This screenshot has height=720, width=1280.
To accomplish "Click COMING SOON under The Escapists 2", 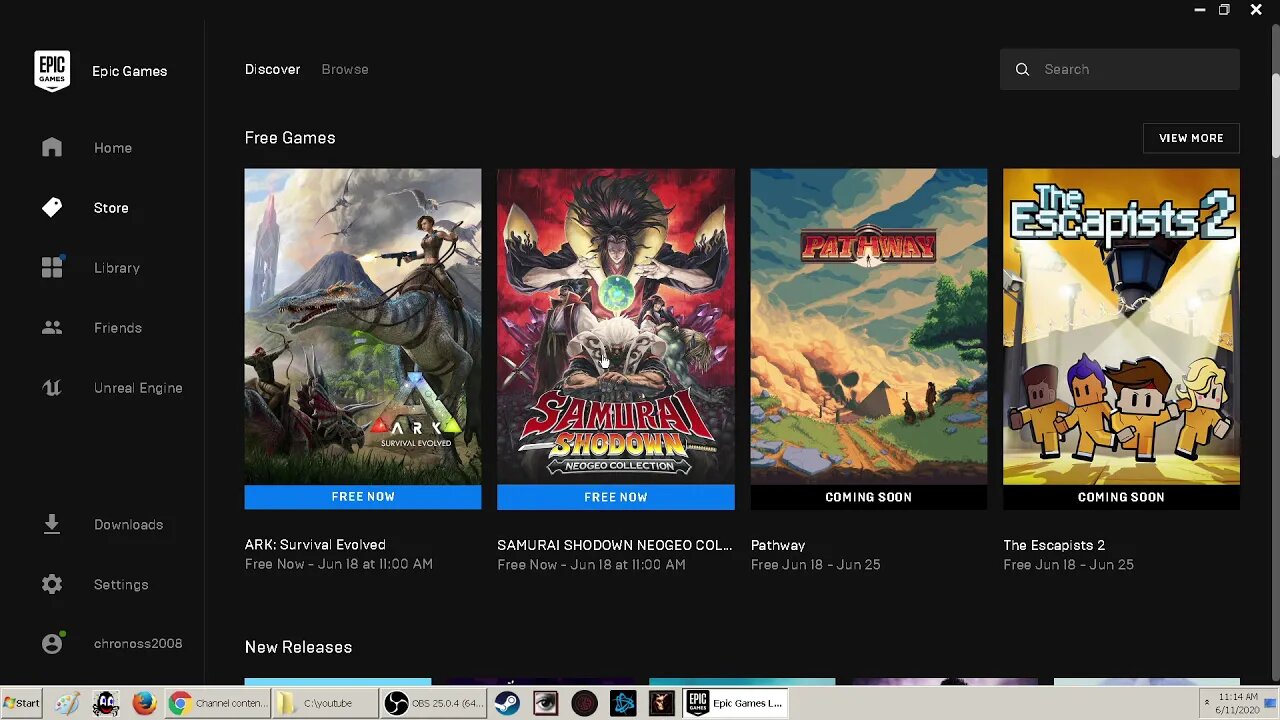I will pyautogui.click(x=1121, y=497).
